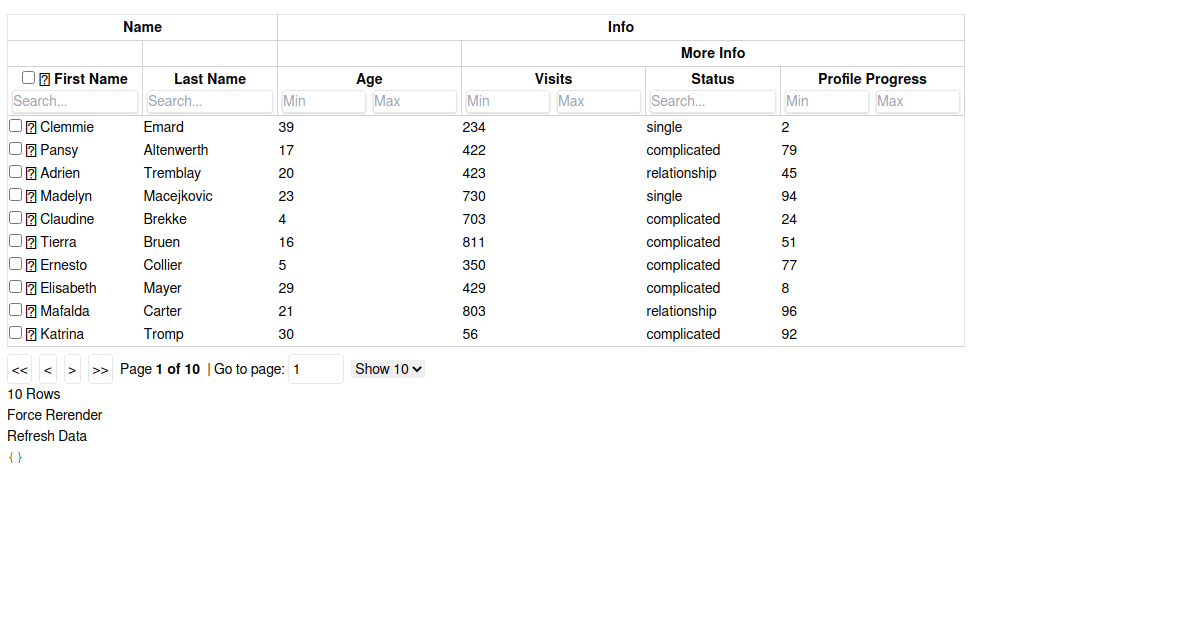Open the Show 10 page size dropdown
This screenshot has width=1200, height=630.
pyautogui.click(x=388, y=369)
